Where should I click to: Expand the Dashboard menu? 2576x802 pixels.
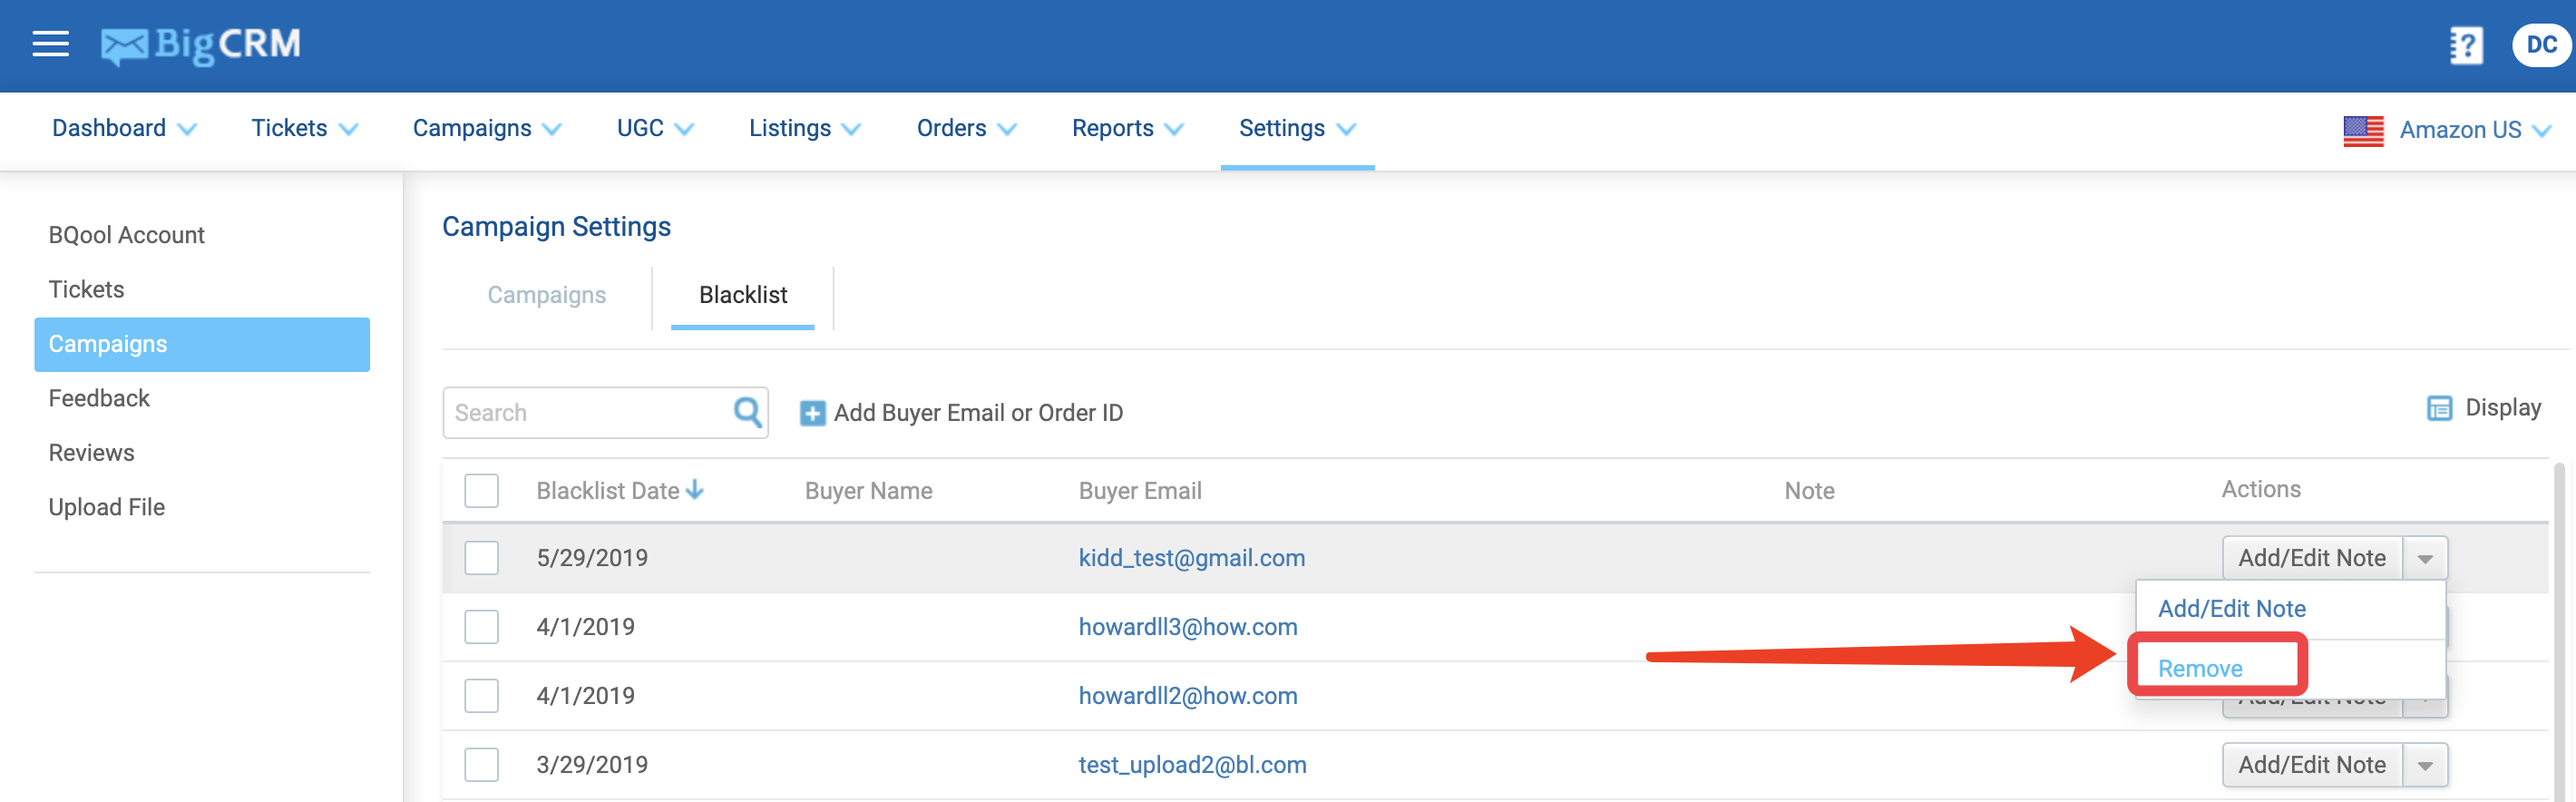pyautogui.click(x=124, y=129)
